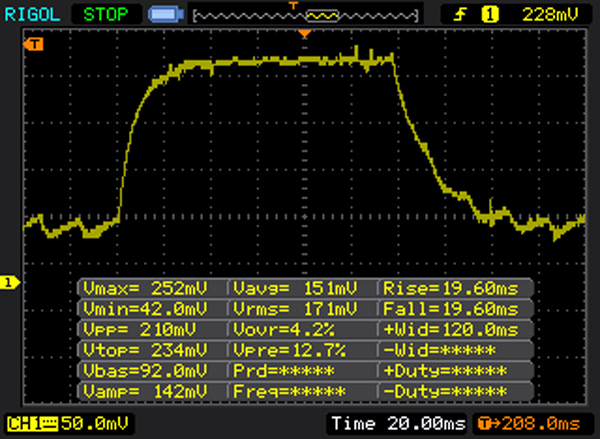Click the Vrms= 171mV measurement

(295, 309)
